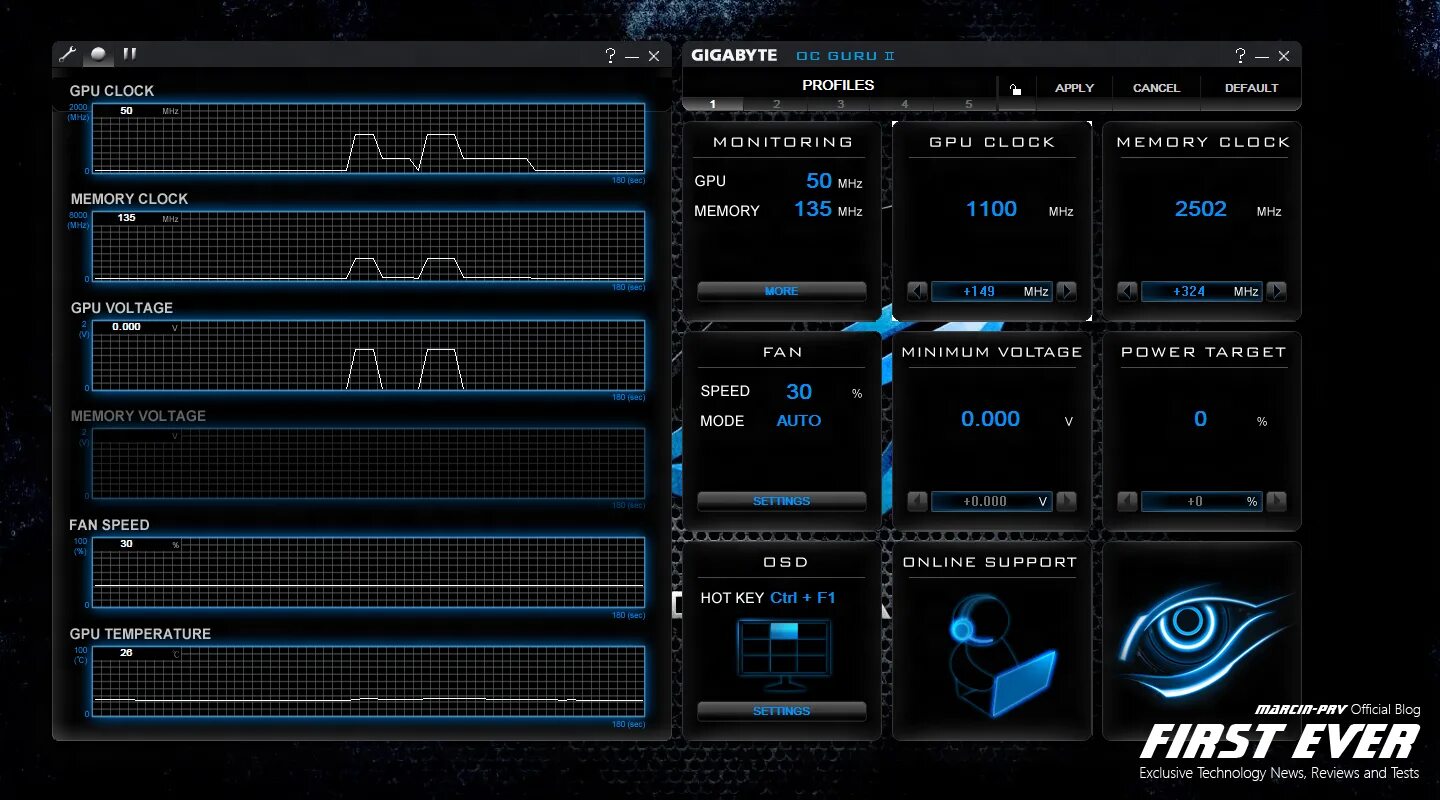The width and height of the screenshot is (1440, 800).
Task: Decrease memory clock with the left arrow
Action: tap(1127, 291)
